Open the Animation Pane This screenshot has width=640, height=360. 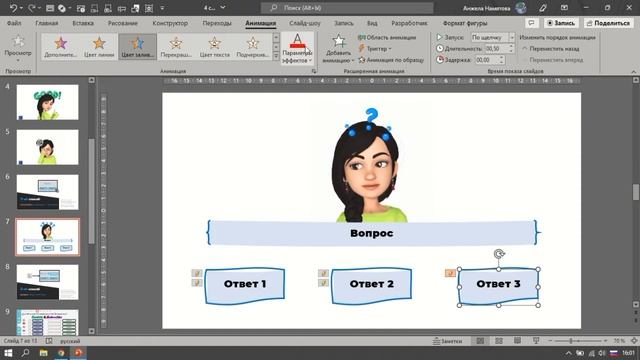(387, 38)
